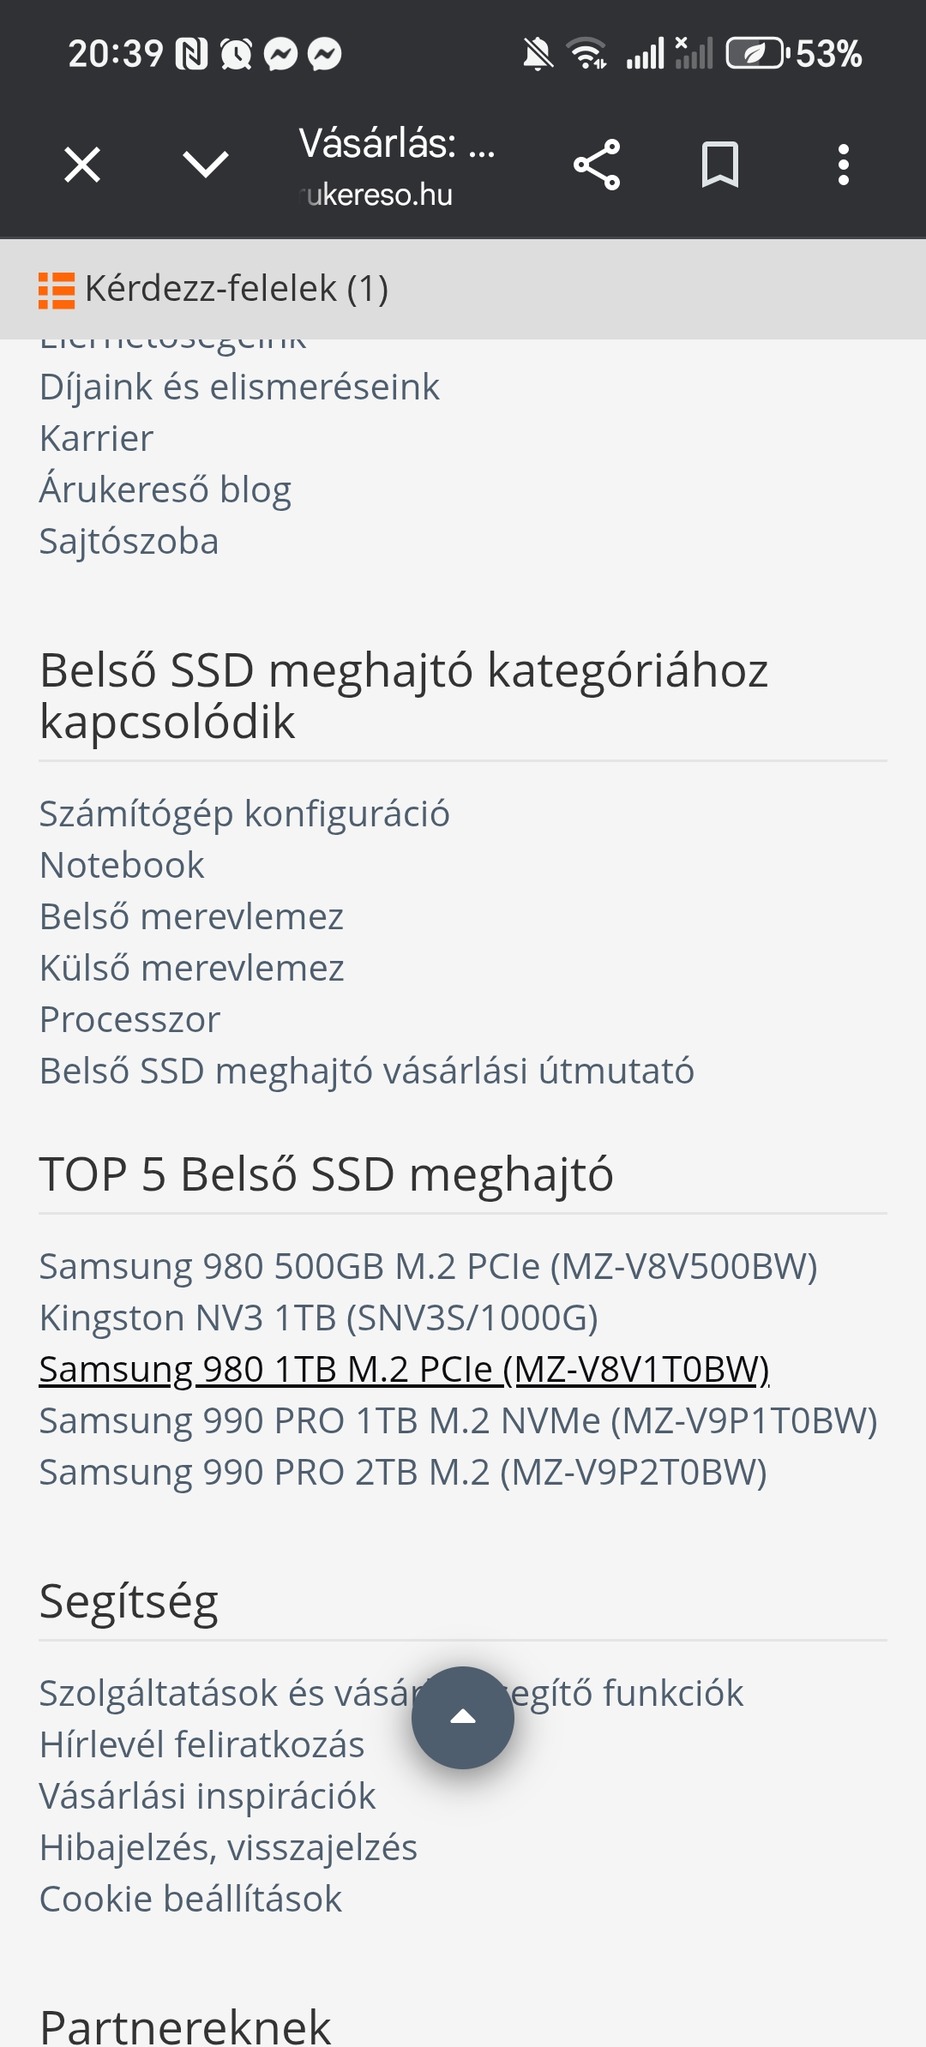Visit the Sajtószoba link
Image resolution: width=926 pixels, height=2047 pixels.
(129, 541)
